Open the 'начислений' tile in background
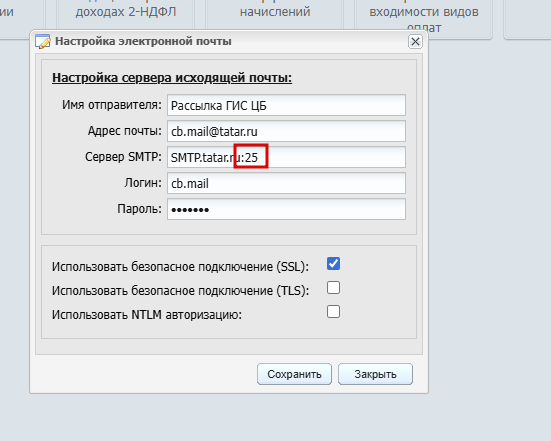Screen dimensions: 551x441 (275, 14)
